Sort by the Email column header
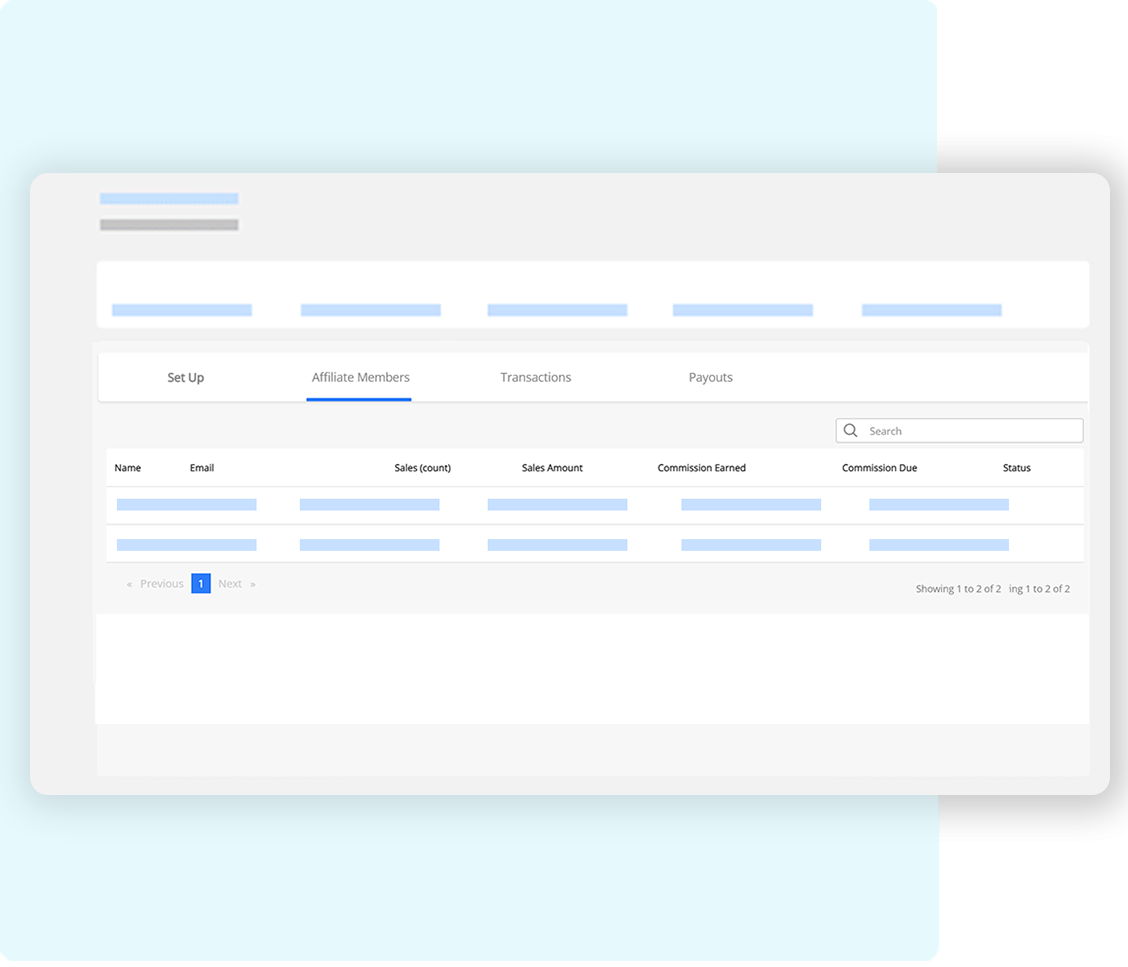The width and height of the screenshot is (1128, 967). (x=202, y=468)
